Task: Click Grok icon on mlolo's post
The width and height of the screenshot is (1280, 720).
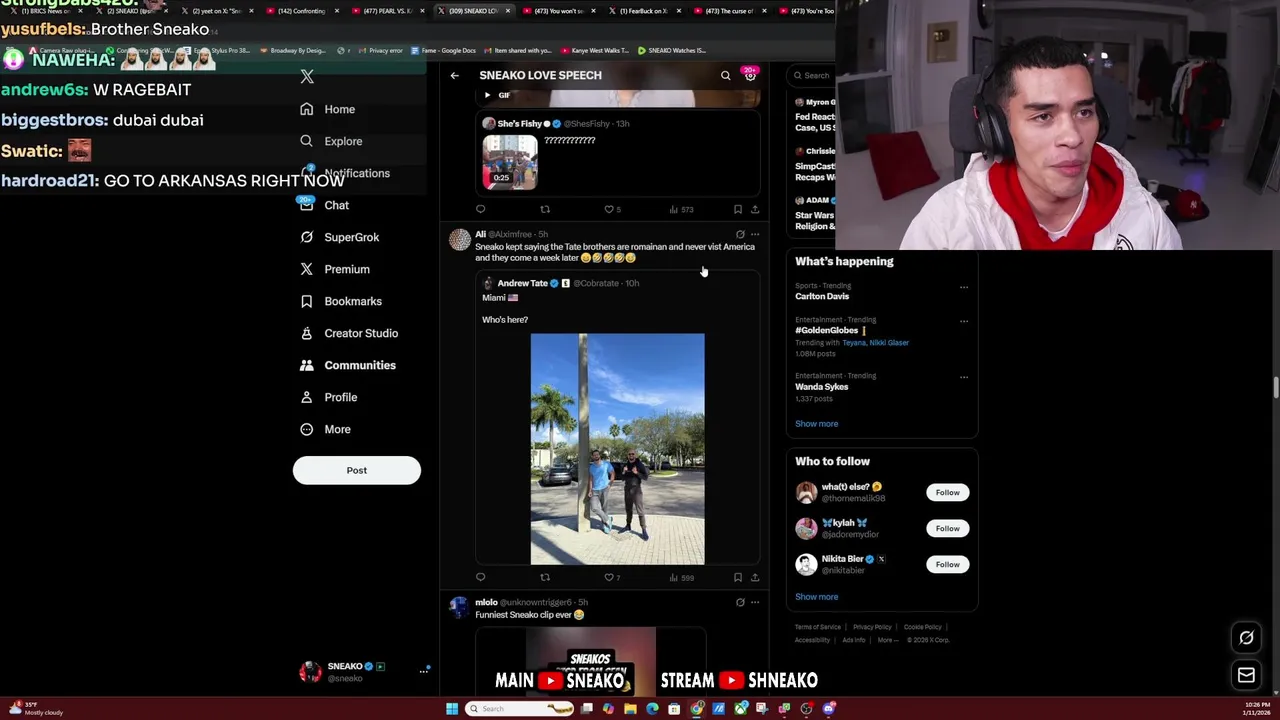Action: tap(740, 602)
